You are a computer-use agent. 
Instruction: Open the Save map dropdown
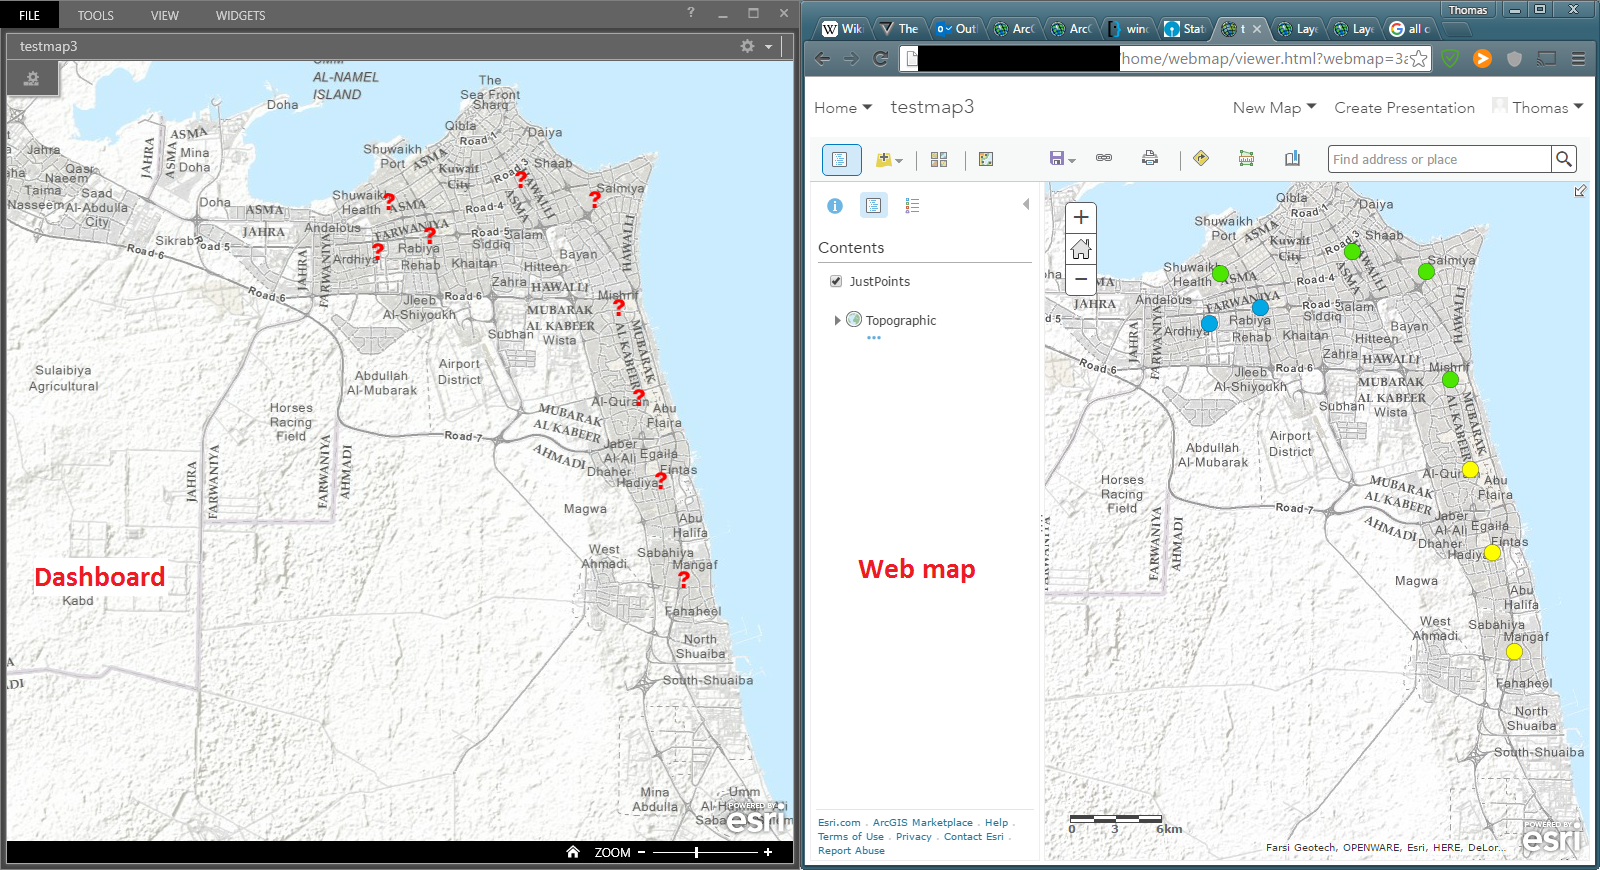click(x=1062, y=159)
